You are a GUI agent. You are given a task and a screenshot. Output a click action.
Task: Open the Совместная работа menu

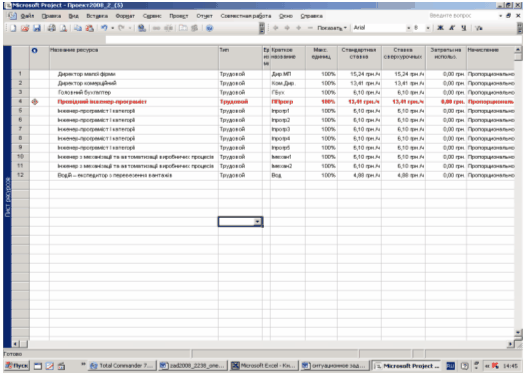click(x=246, y=16)
